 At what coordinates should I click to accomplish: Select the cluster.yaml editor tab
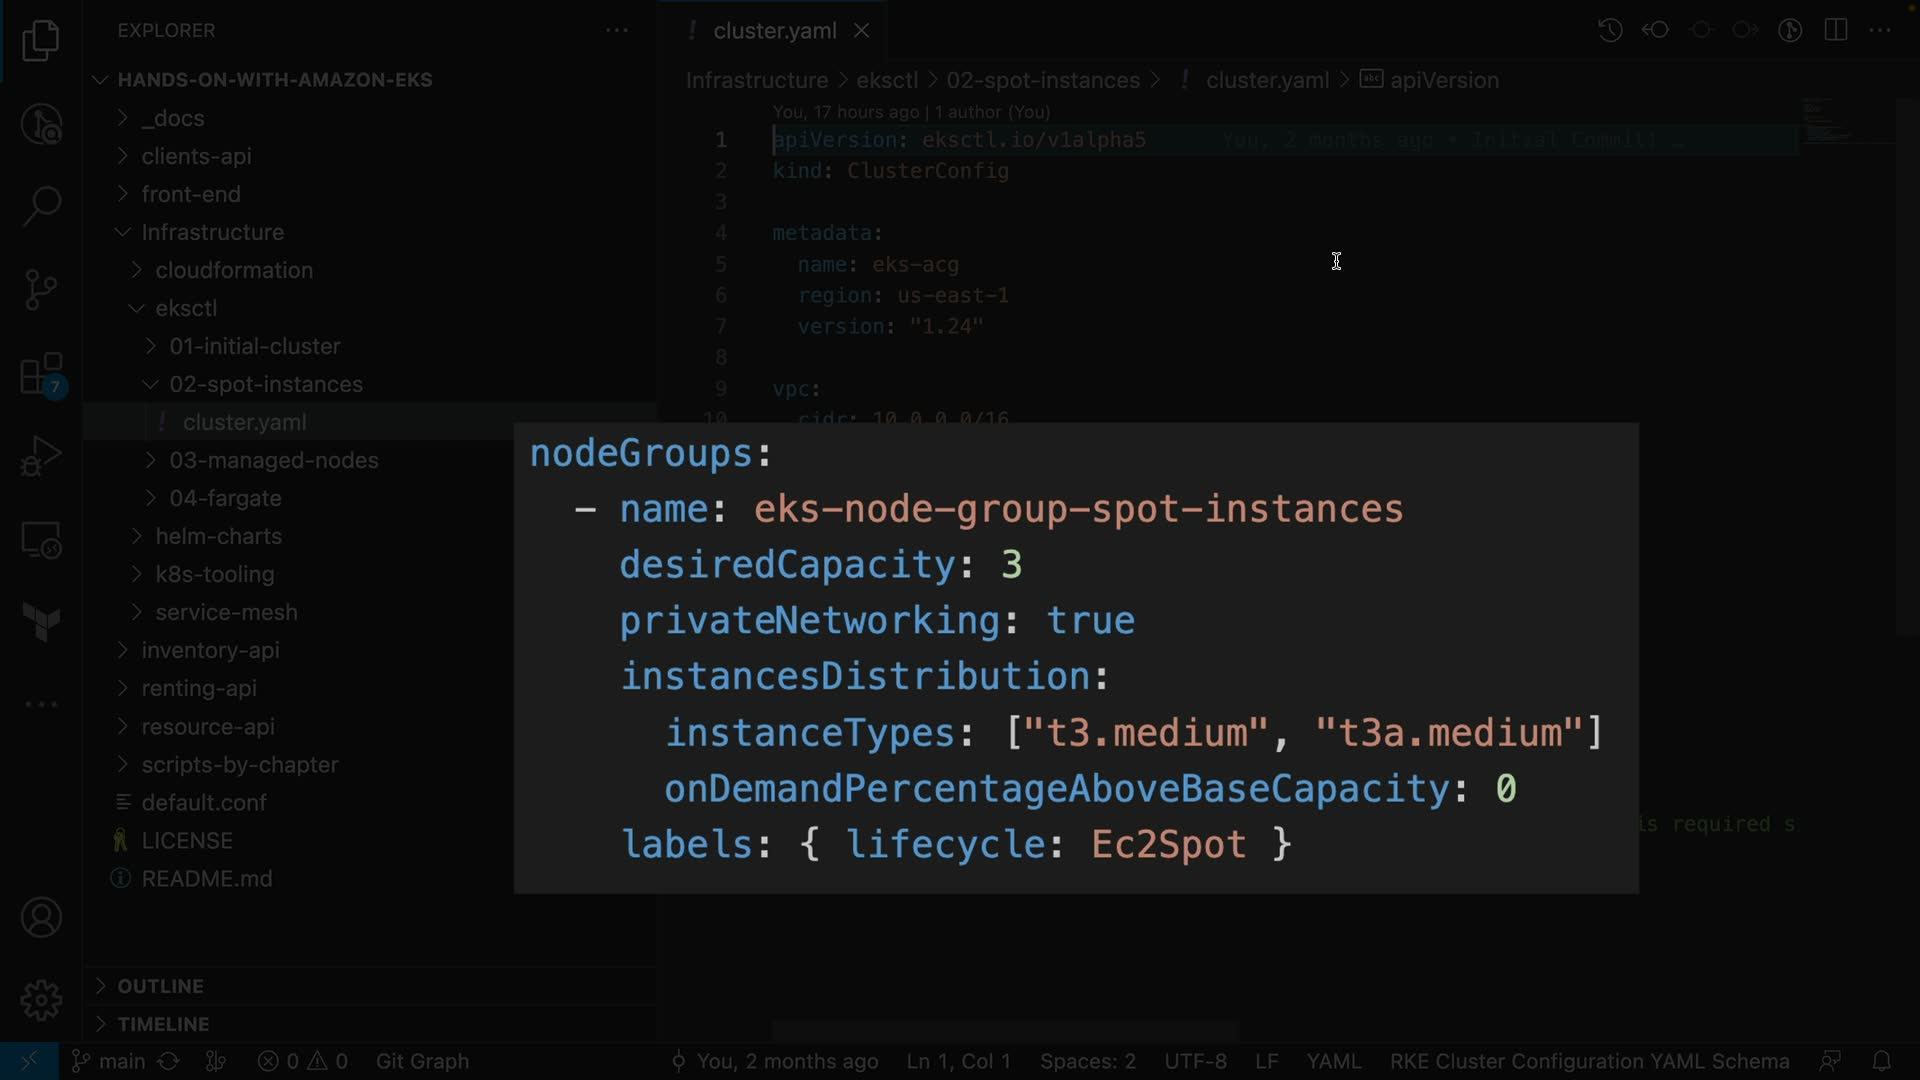click(774, 31)
